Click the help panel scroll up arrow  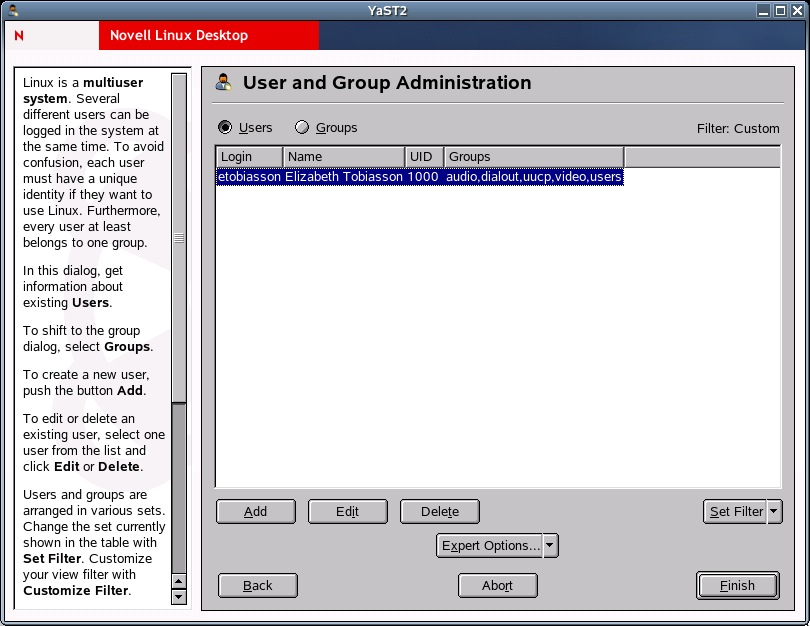click(179, 581)
